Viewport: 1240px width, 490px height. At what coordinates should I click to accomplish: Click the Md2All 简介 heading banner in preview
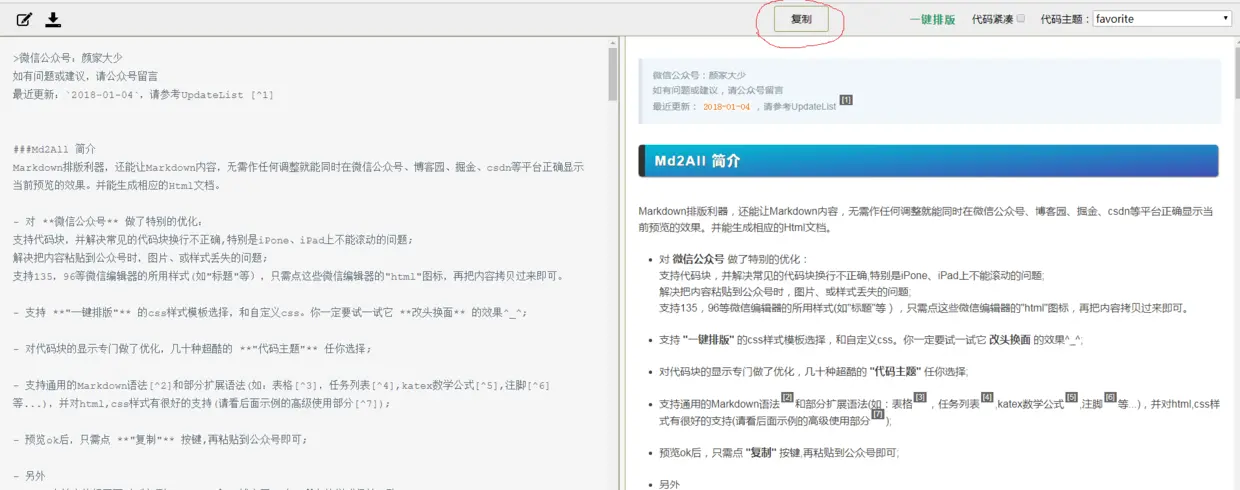click(928, 161)
